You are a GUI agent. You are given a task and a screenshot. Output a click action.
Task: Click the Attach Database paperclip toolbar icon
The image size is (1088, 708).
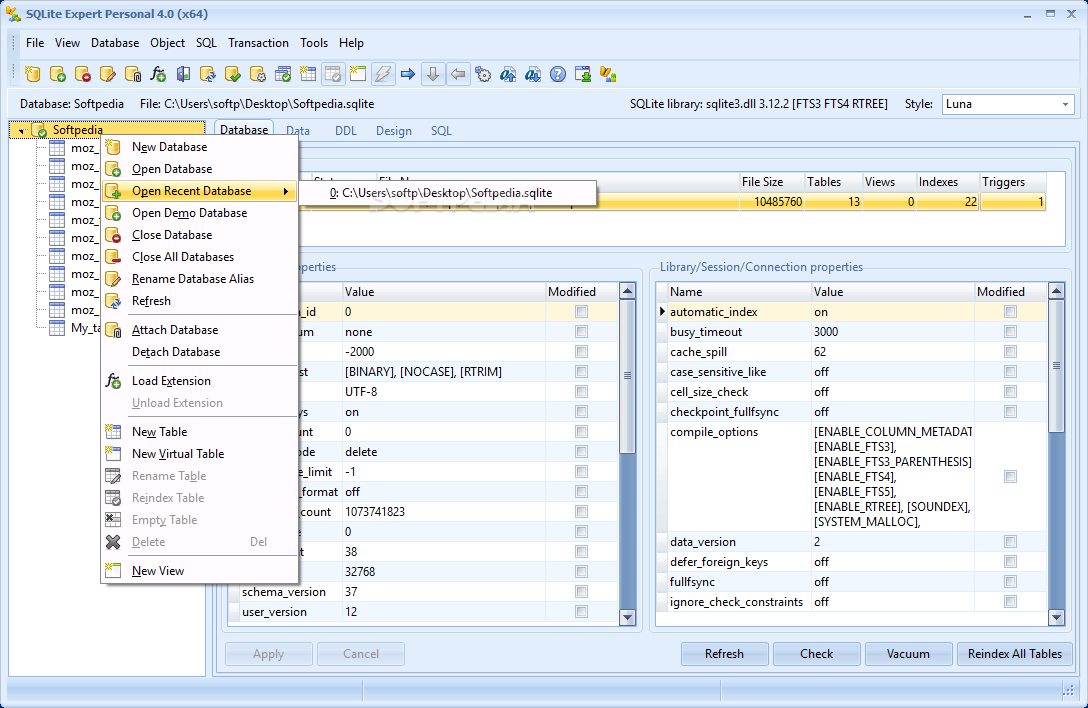click(133, 74)
